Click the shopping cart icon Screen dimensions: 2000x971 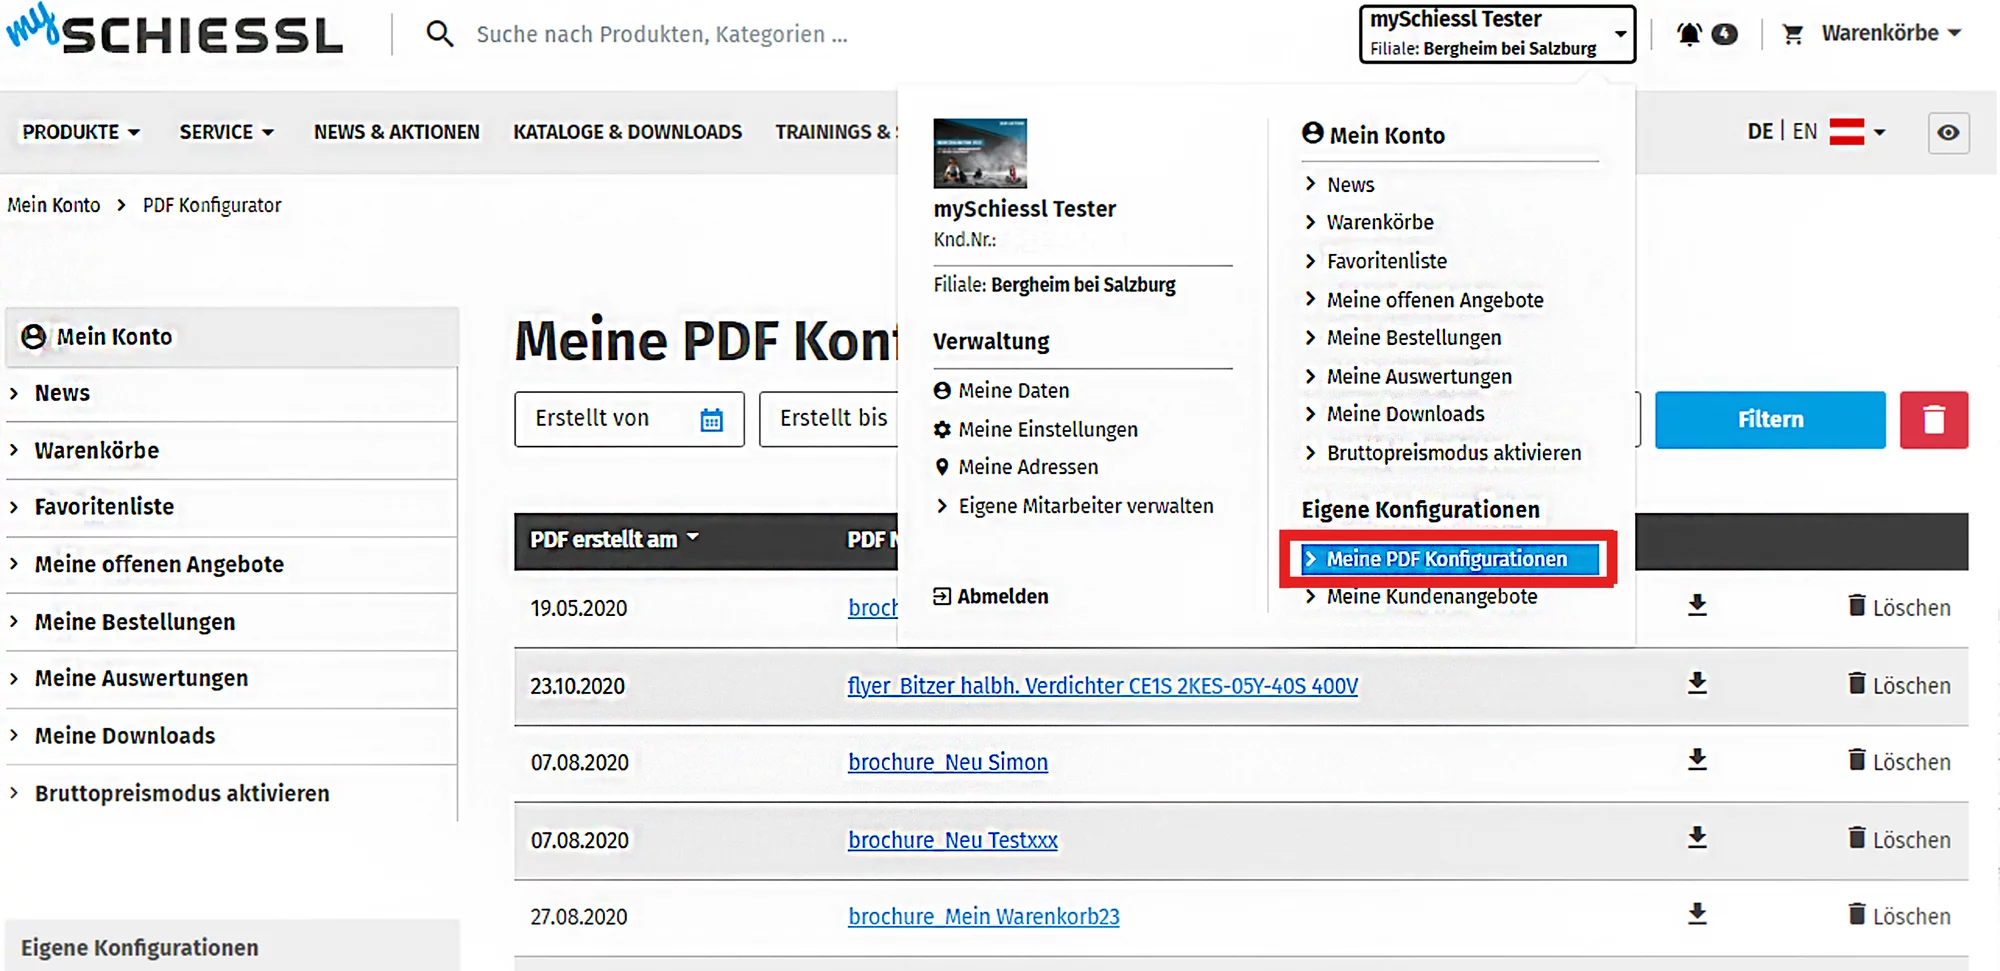pyautogui.click(x=1793, y=34)
